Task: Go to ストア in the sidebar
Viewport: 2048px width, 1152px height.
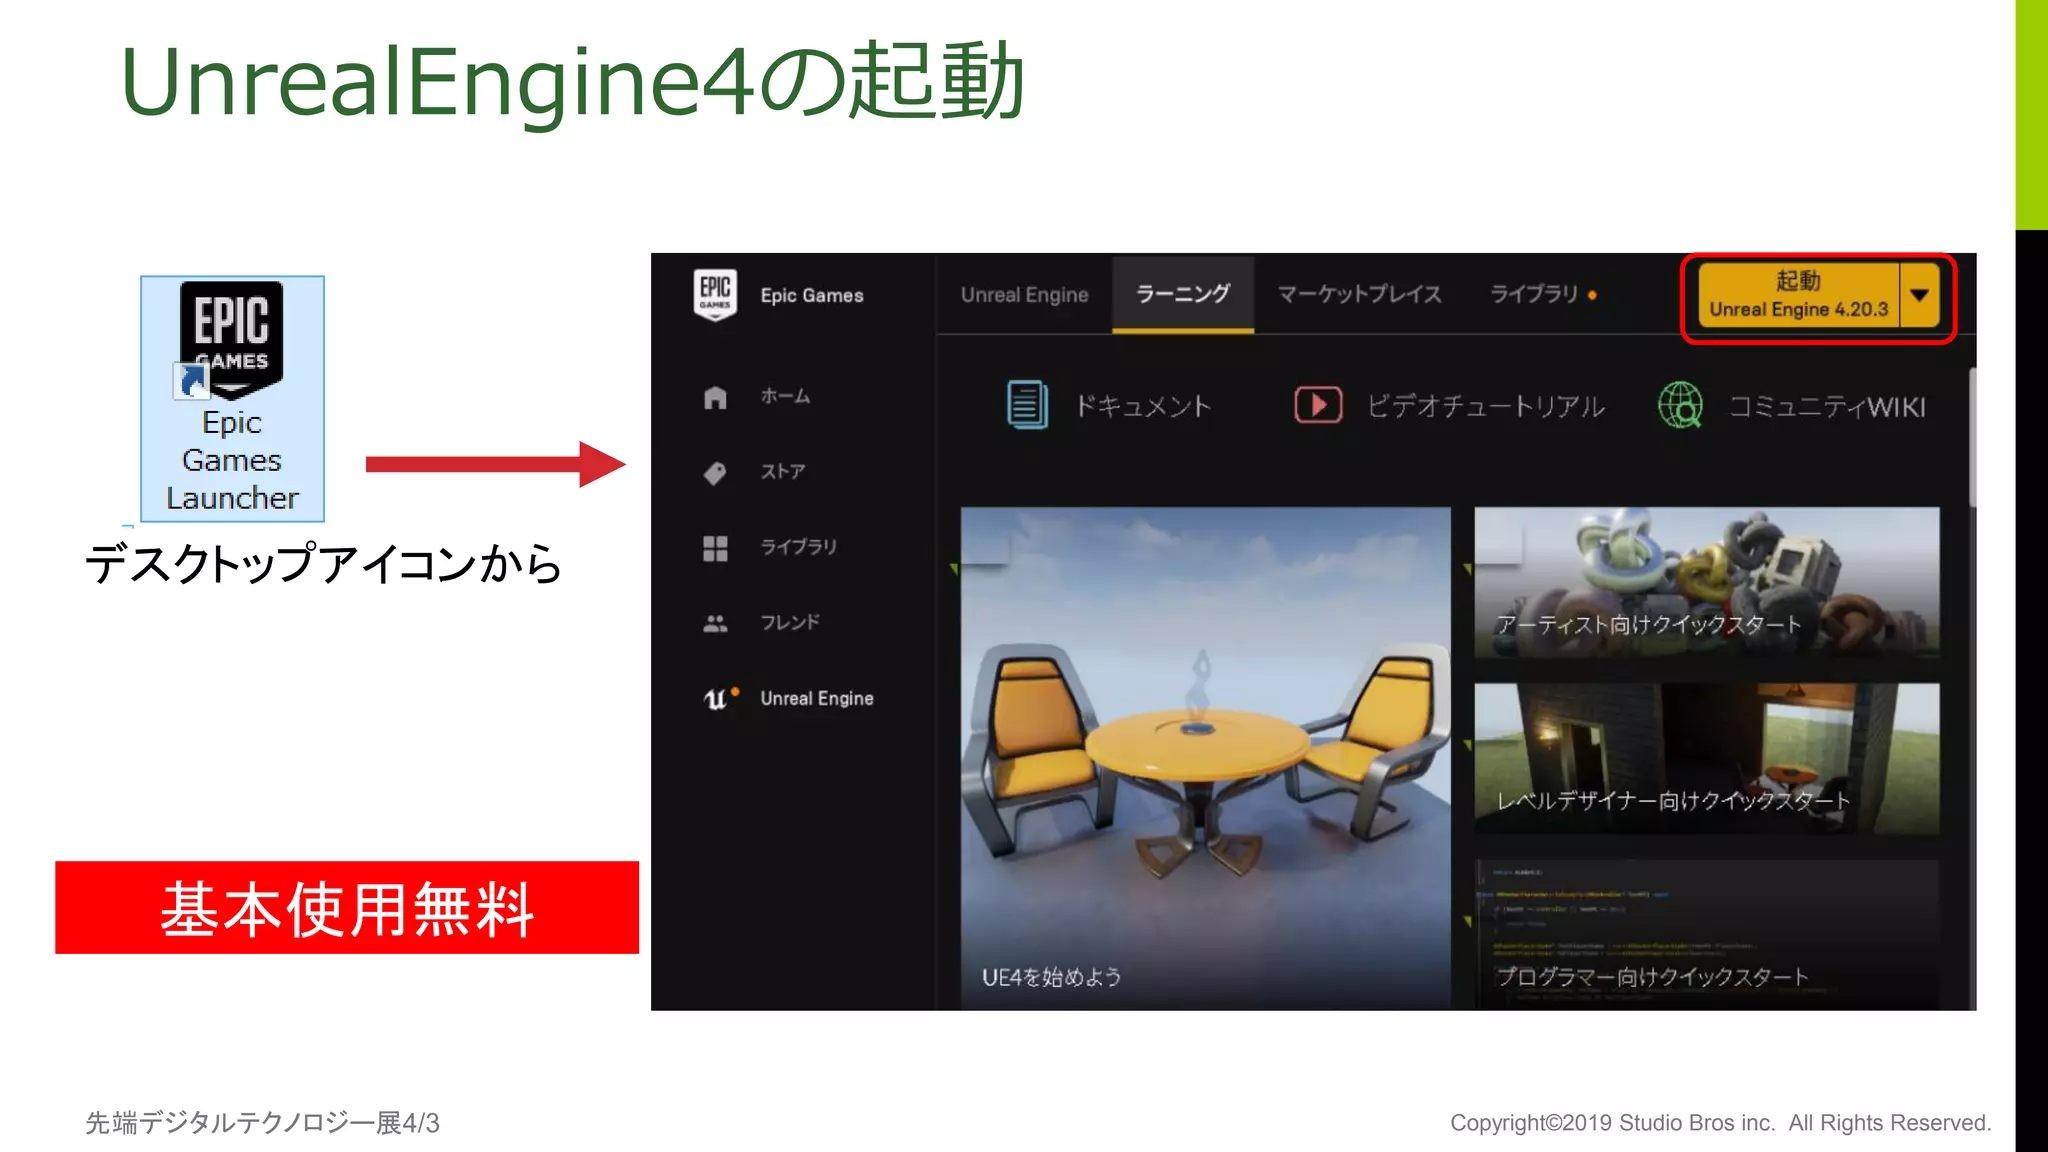Action: tap(782, 471)
